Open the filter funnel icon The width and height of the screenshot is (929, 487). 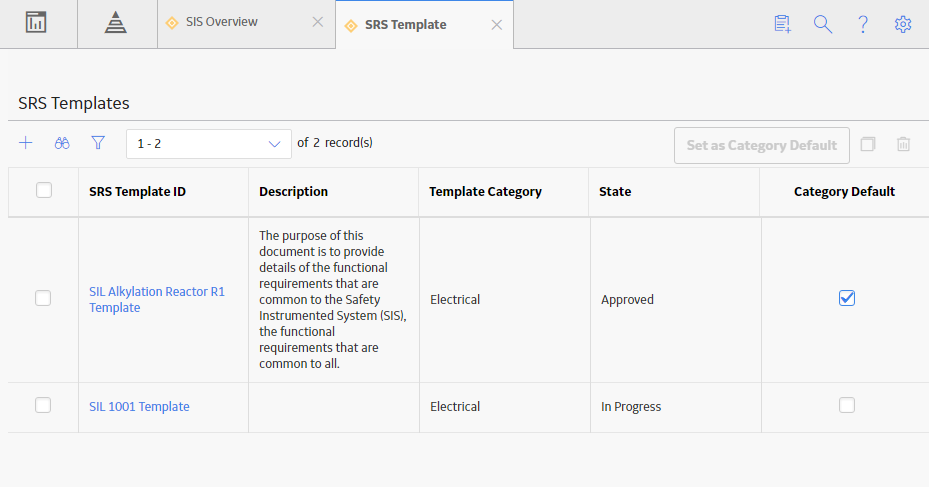[x=98, y=143]
